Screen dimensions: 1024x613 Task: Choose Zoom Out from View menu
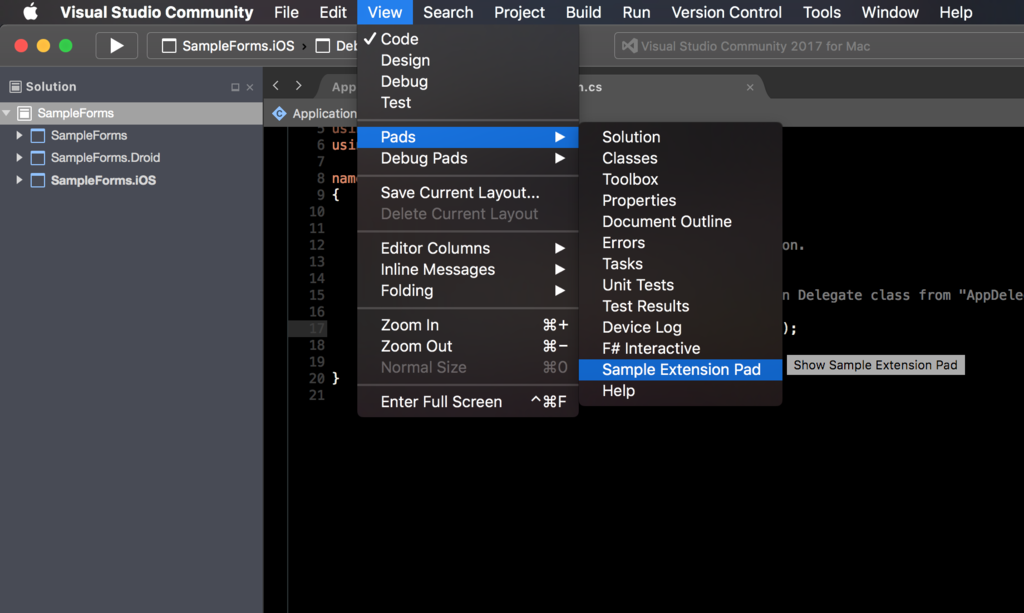pyautogui.click(x=468, y=346)
